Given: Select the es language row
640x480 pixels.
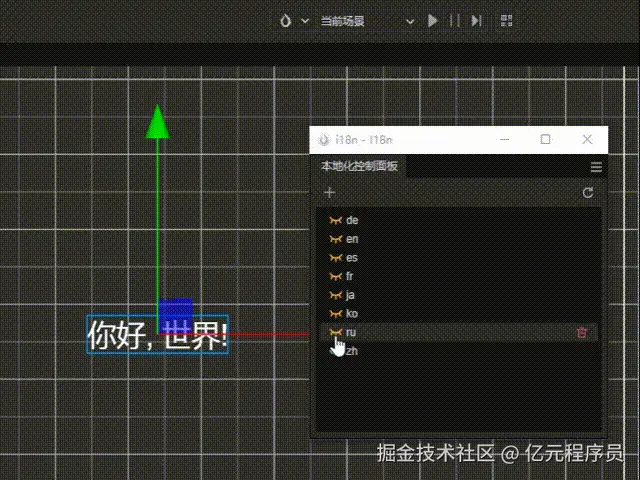Looking at the screenshot, I should [x=450, y=258].
